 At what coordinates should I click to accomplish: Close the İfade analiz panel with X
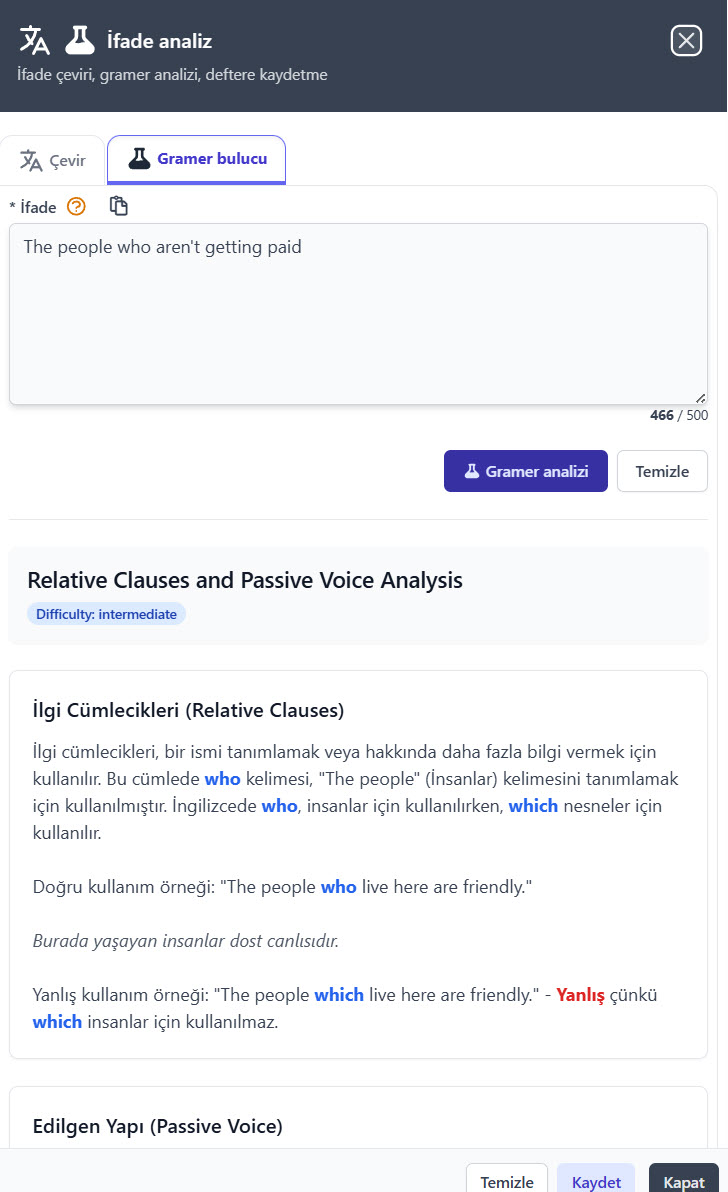[686, 40]
